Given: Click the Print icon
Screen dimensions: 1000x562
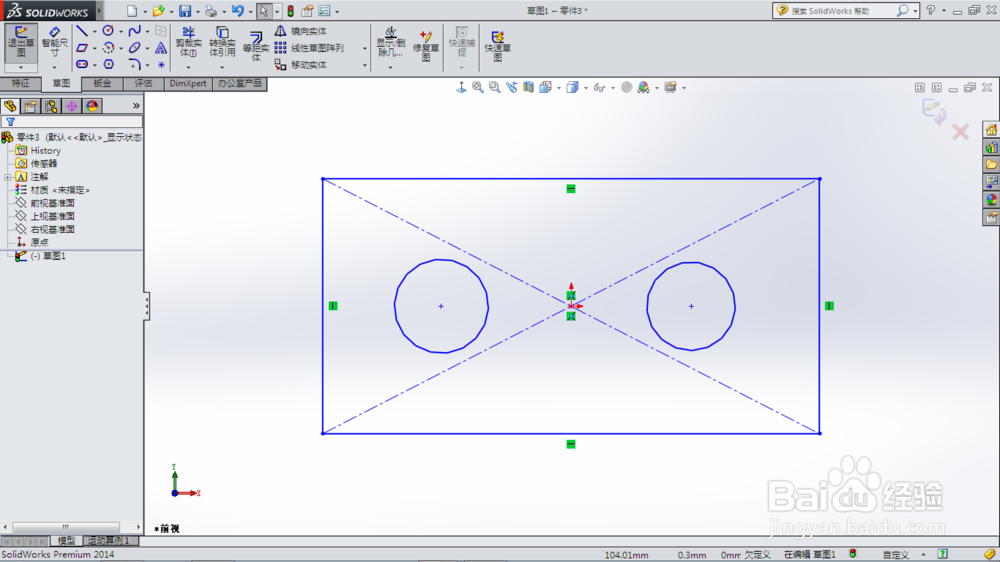Looking at the screenshot, I should (211, 11).
